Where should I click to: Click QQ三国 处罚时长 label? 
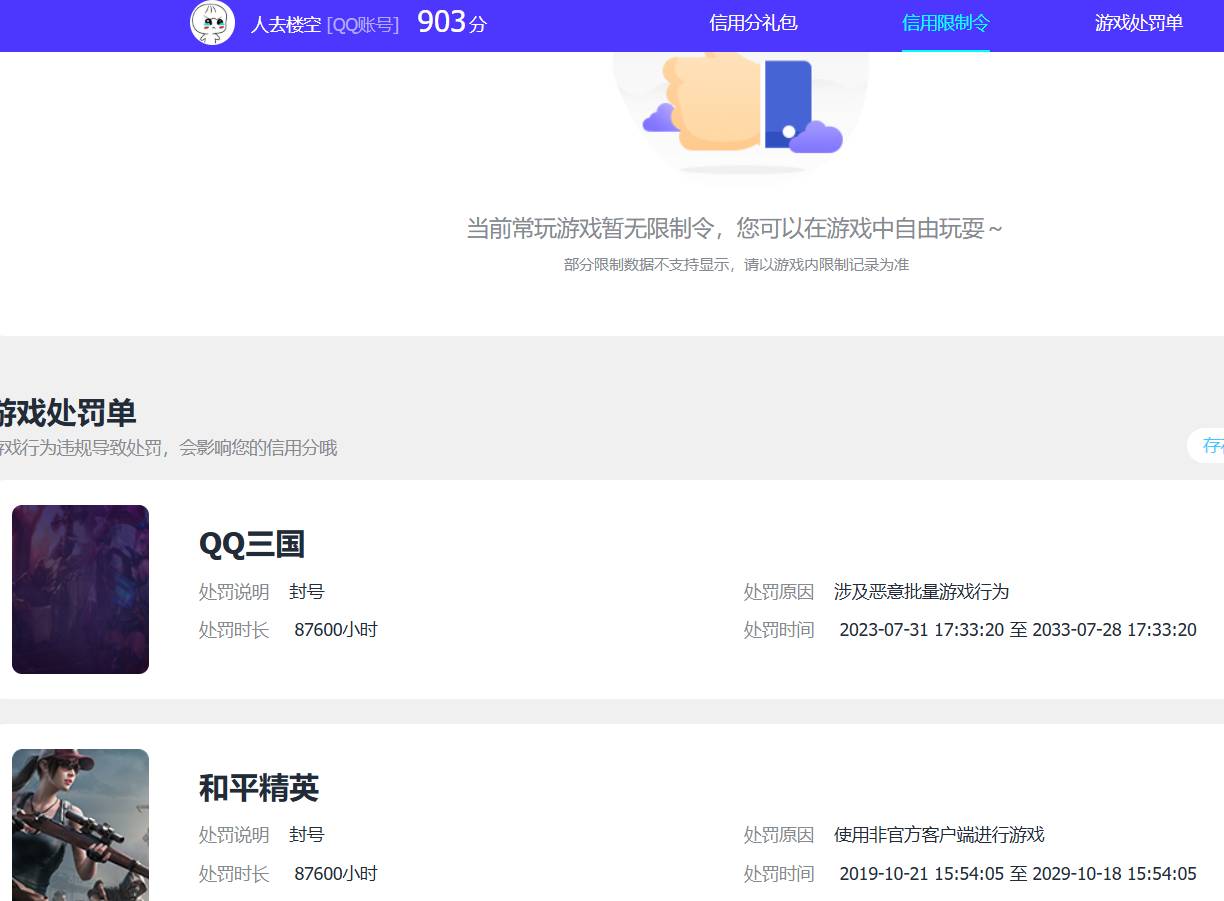(x=234, y=630)
